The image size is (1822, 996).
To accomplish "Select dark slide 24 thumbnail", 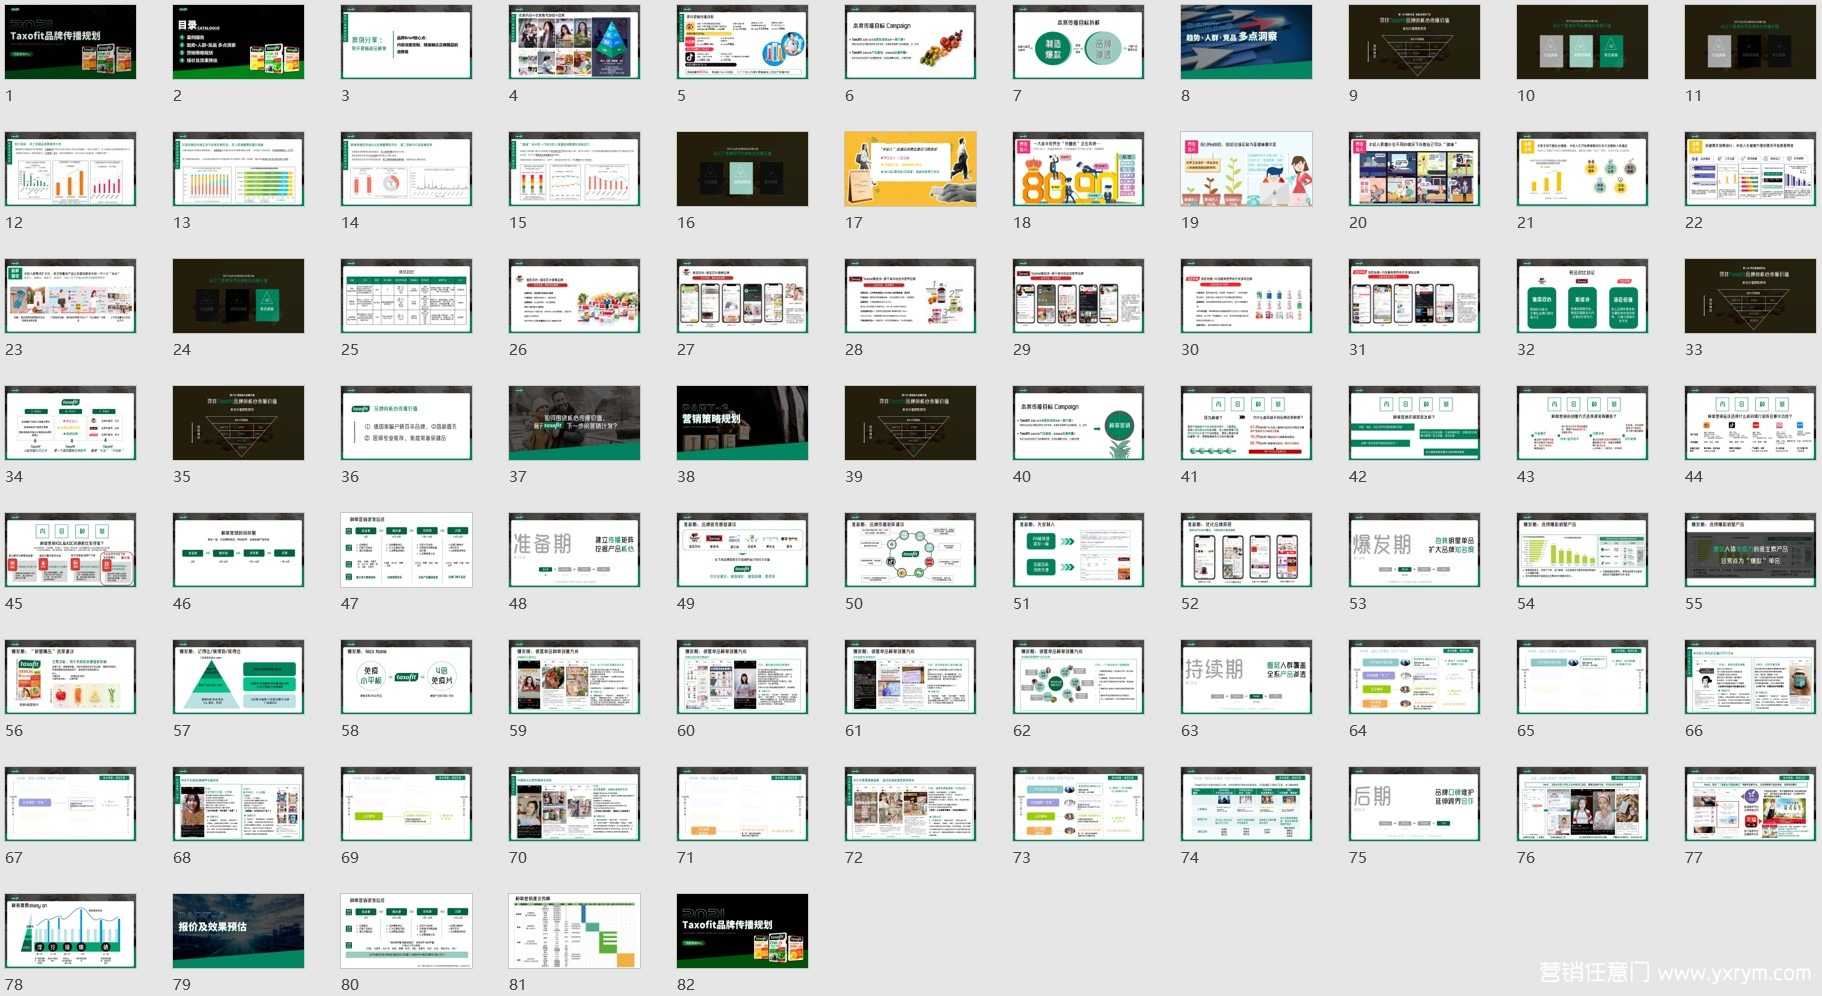I will (238, 296).
